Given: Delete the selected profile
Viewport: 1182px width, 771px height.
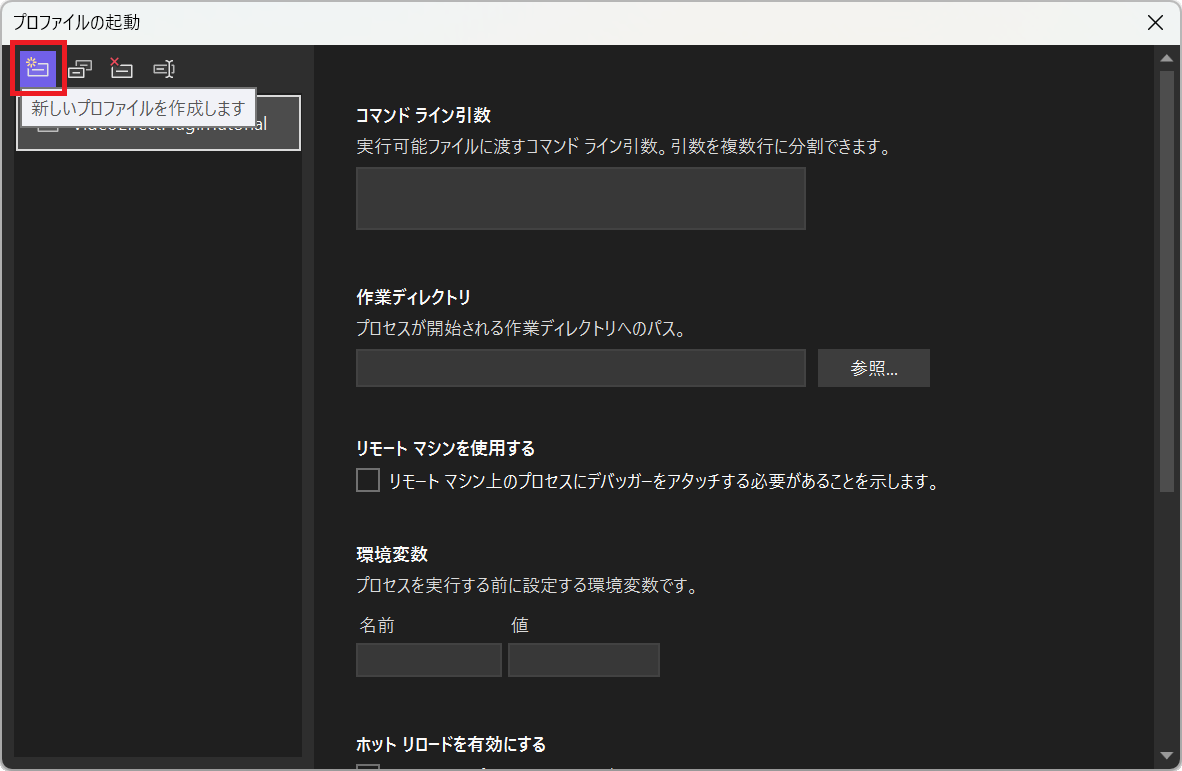Looking at the screenshot, I should click(x=121, y=69).
